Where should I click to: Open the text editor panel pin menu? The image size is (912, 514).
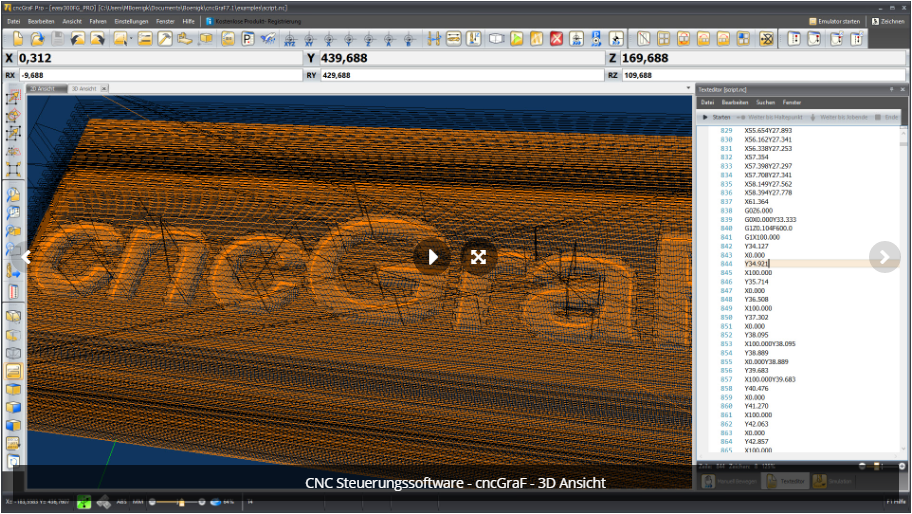[891, 90]
